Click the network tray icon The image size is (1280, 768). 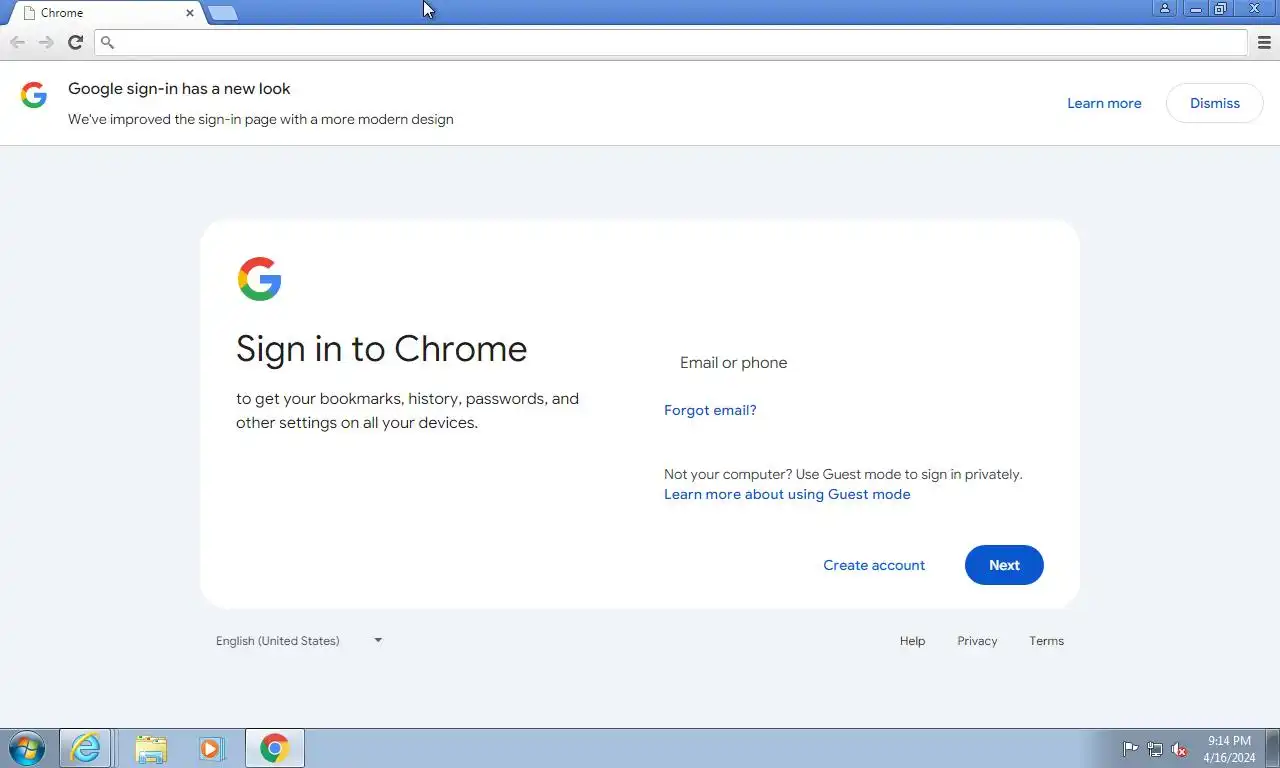point(1155,749)
